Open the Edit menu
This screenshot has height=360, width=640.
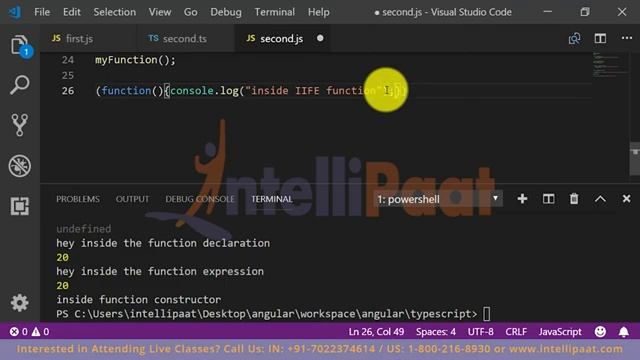click(x=71, y=12)
